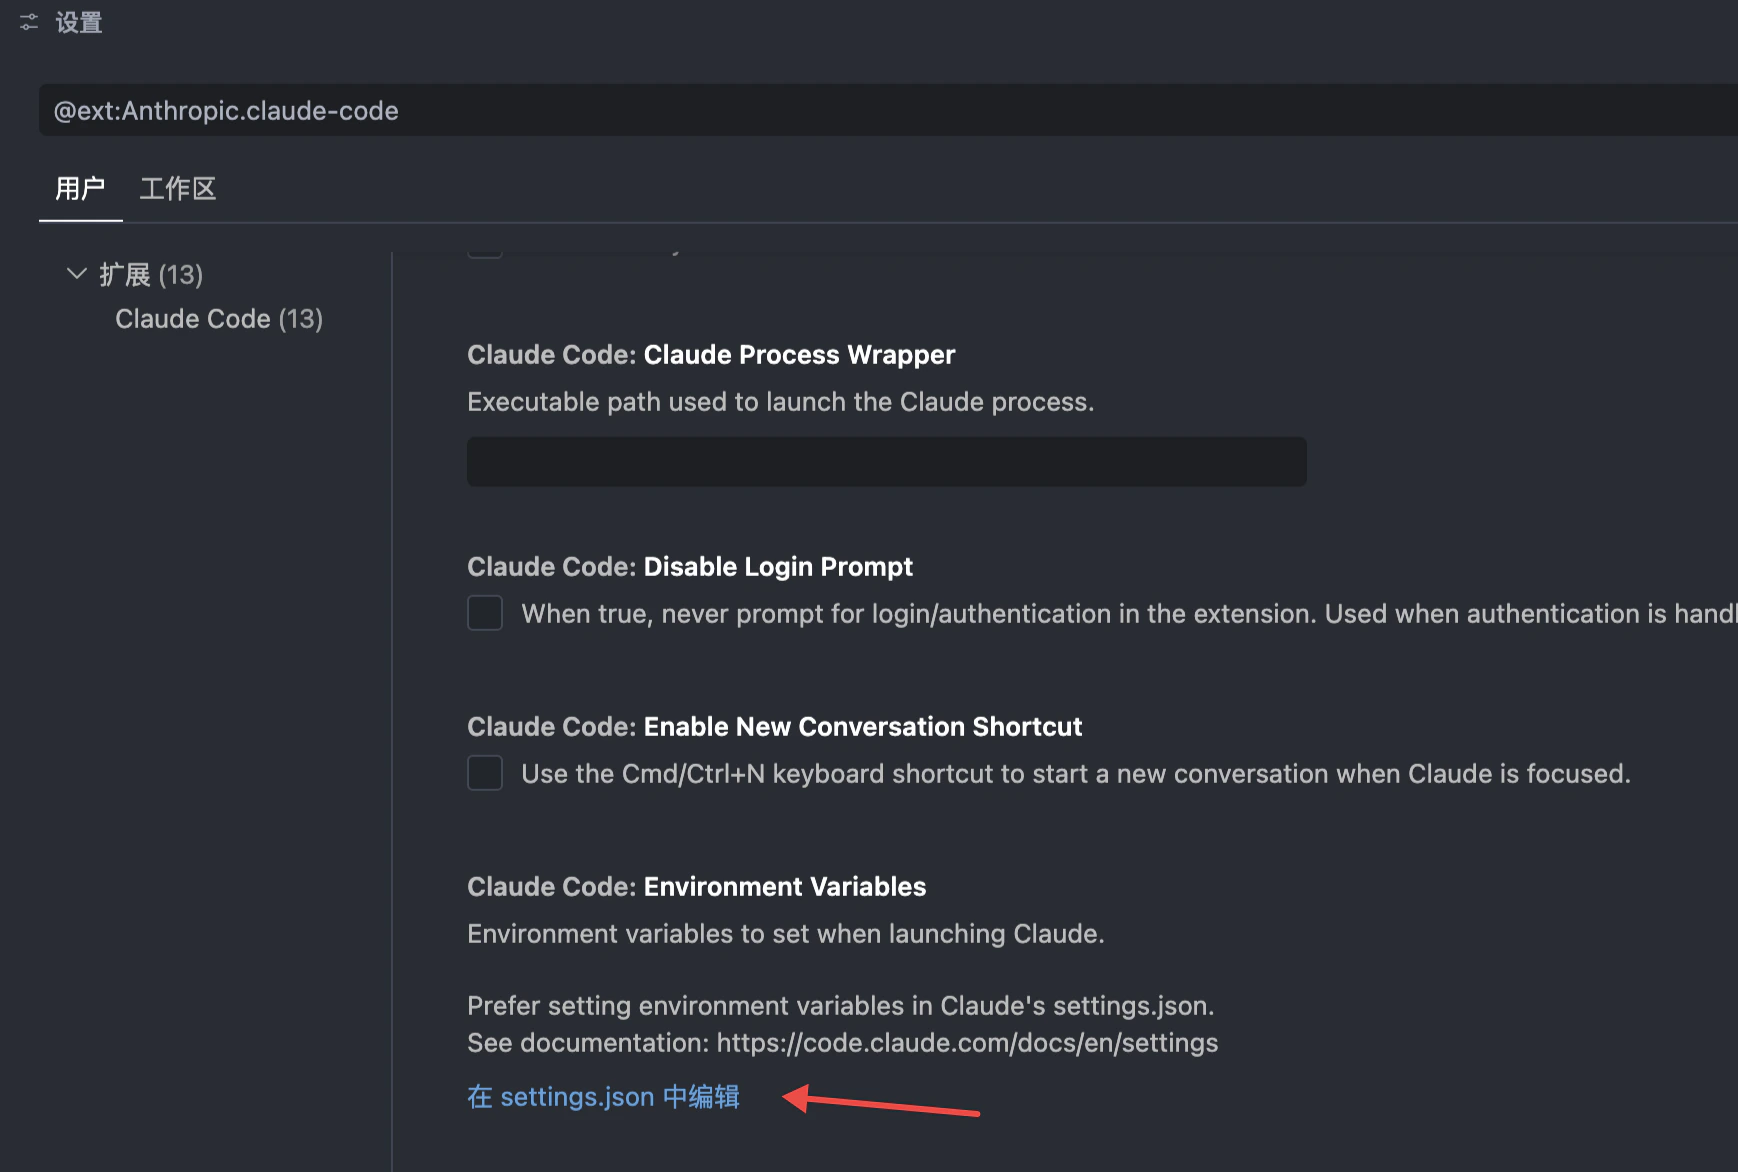The height and width of the screenshot is (1172, 1738).
Task: Click text 'Executable path used to launch the Claude process.'
Action: pyautogui.click(x=781, y=402)
